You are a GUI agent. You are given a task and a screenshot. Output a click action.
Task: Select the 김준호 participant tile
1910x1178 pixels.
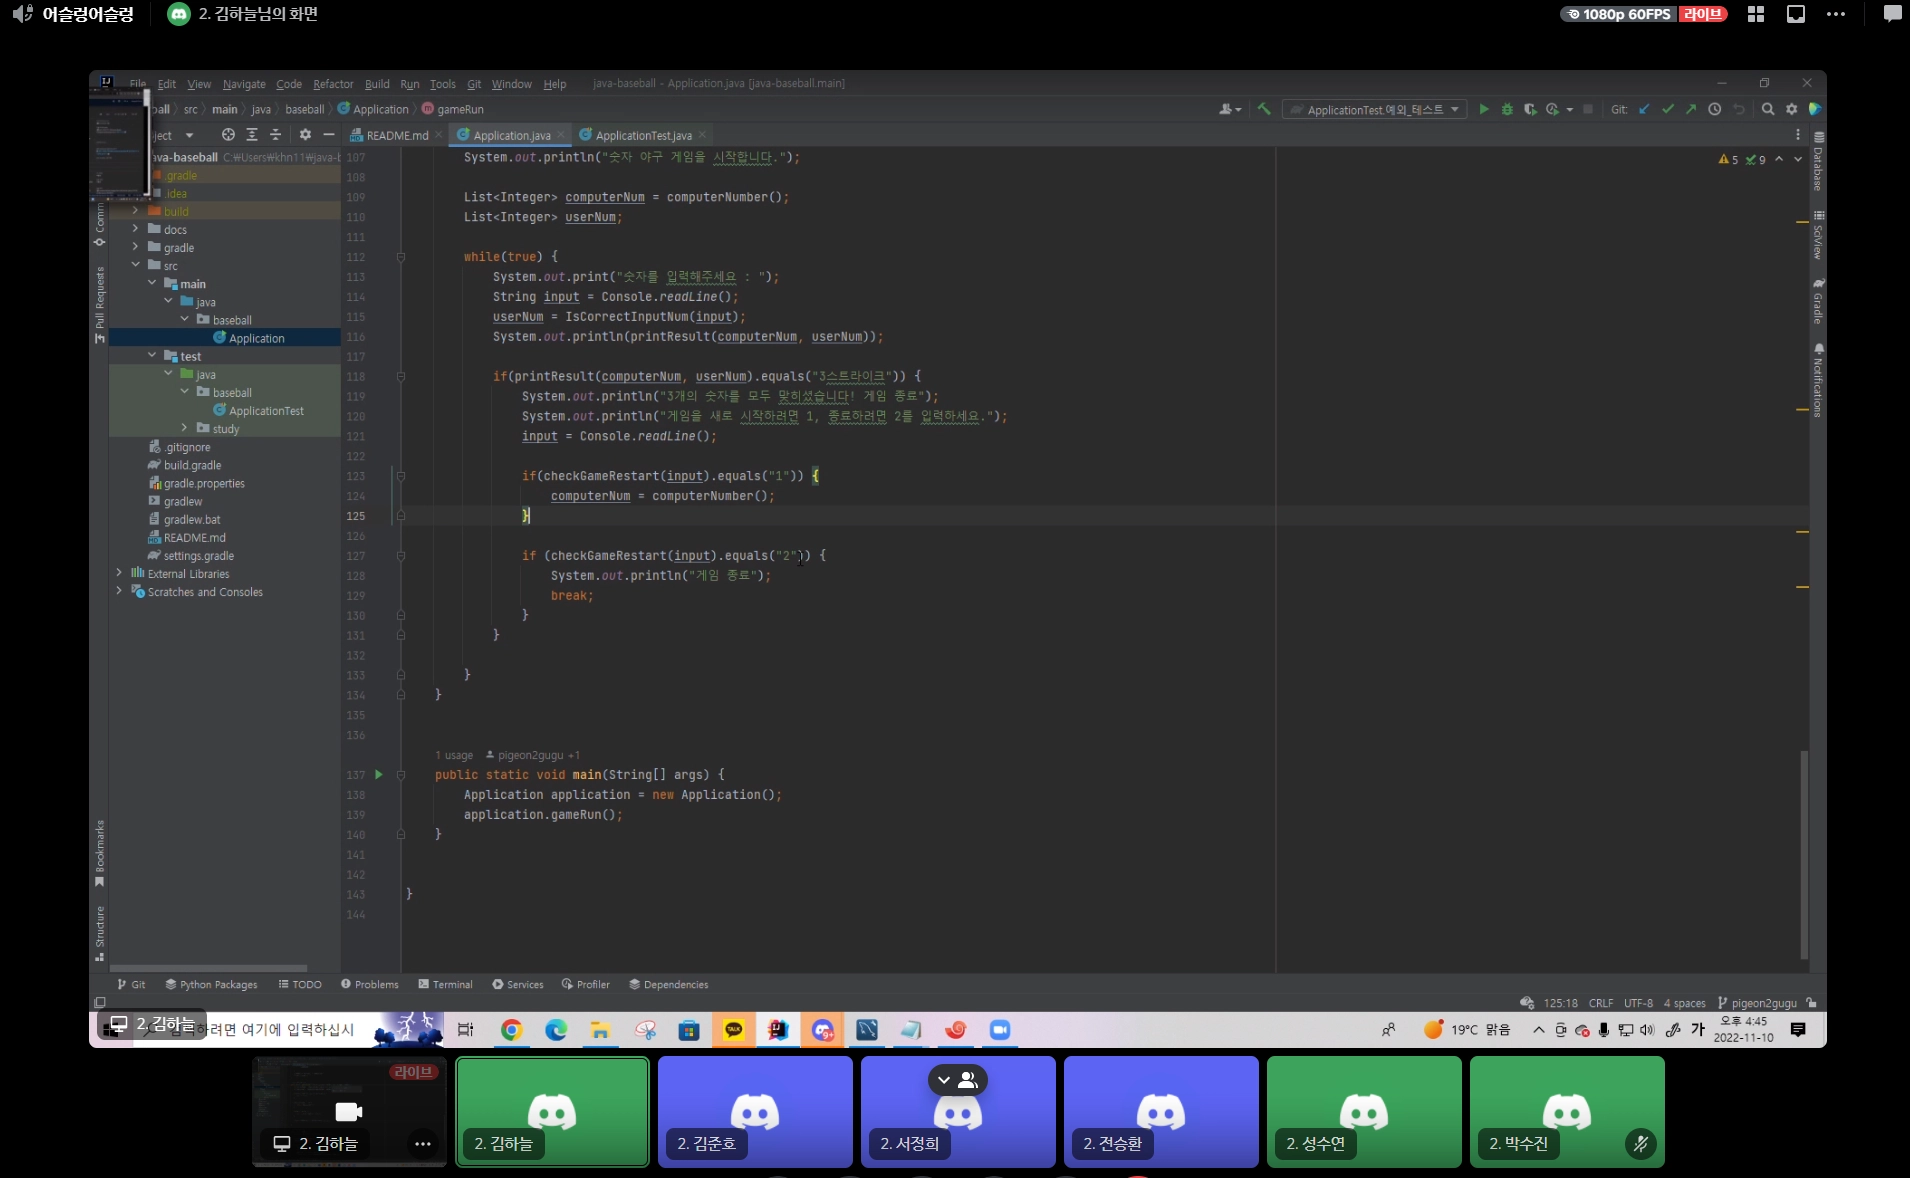[x=755, y=1112]
